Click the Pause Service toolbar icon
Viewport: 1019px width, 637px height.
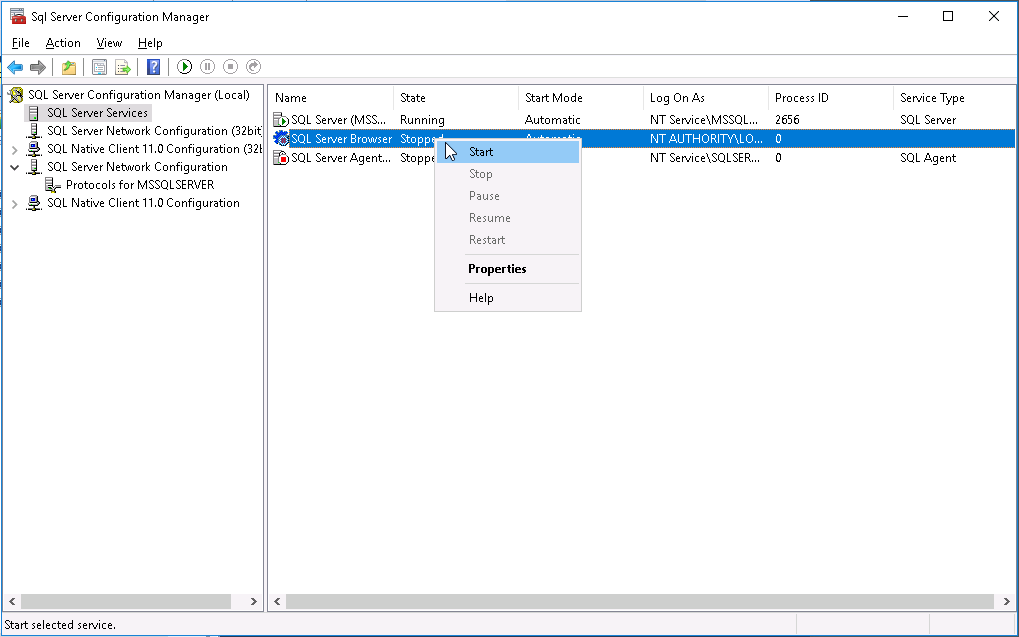(207, 66)
